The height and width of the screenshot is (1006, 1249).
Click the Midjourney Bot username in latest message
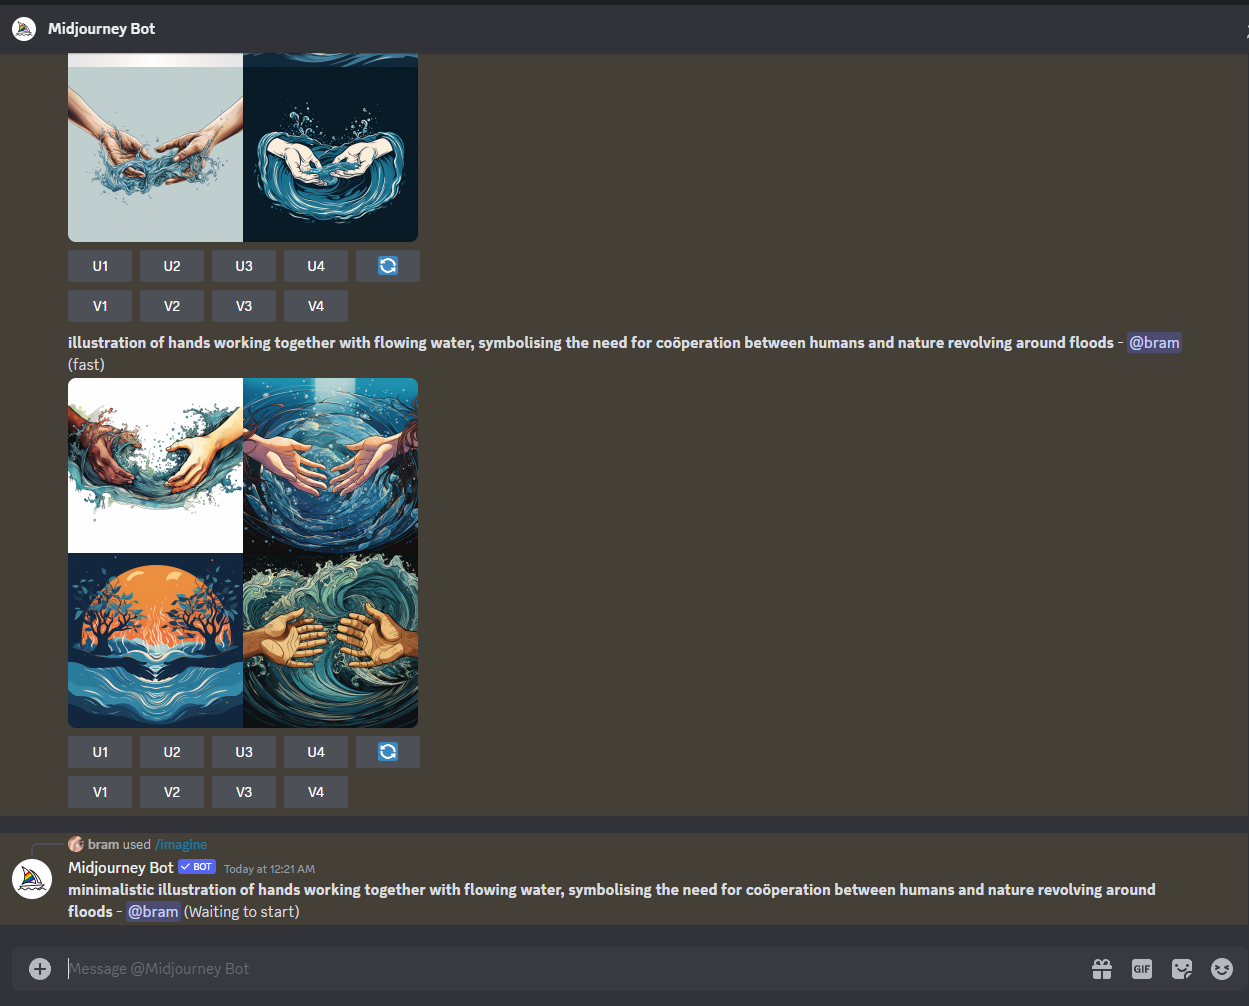121,867
